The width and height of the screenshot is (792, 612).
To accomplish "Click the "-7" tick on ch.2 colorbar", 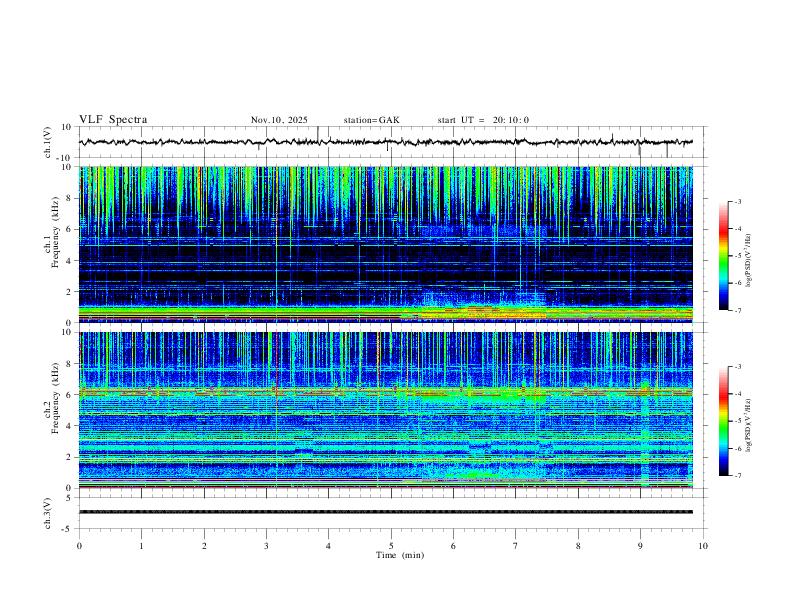I will click(737, 475).
